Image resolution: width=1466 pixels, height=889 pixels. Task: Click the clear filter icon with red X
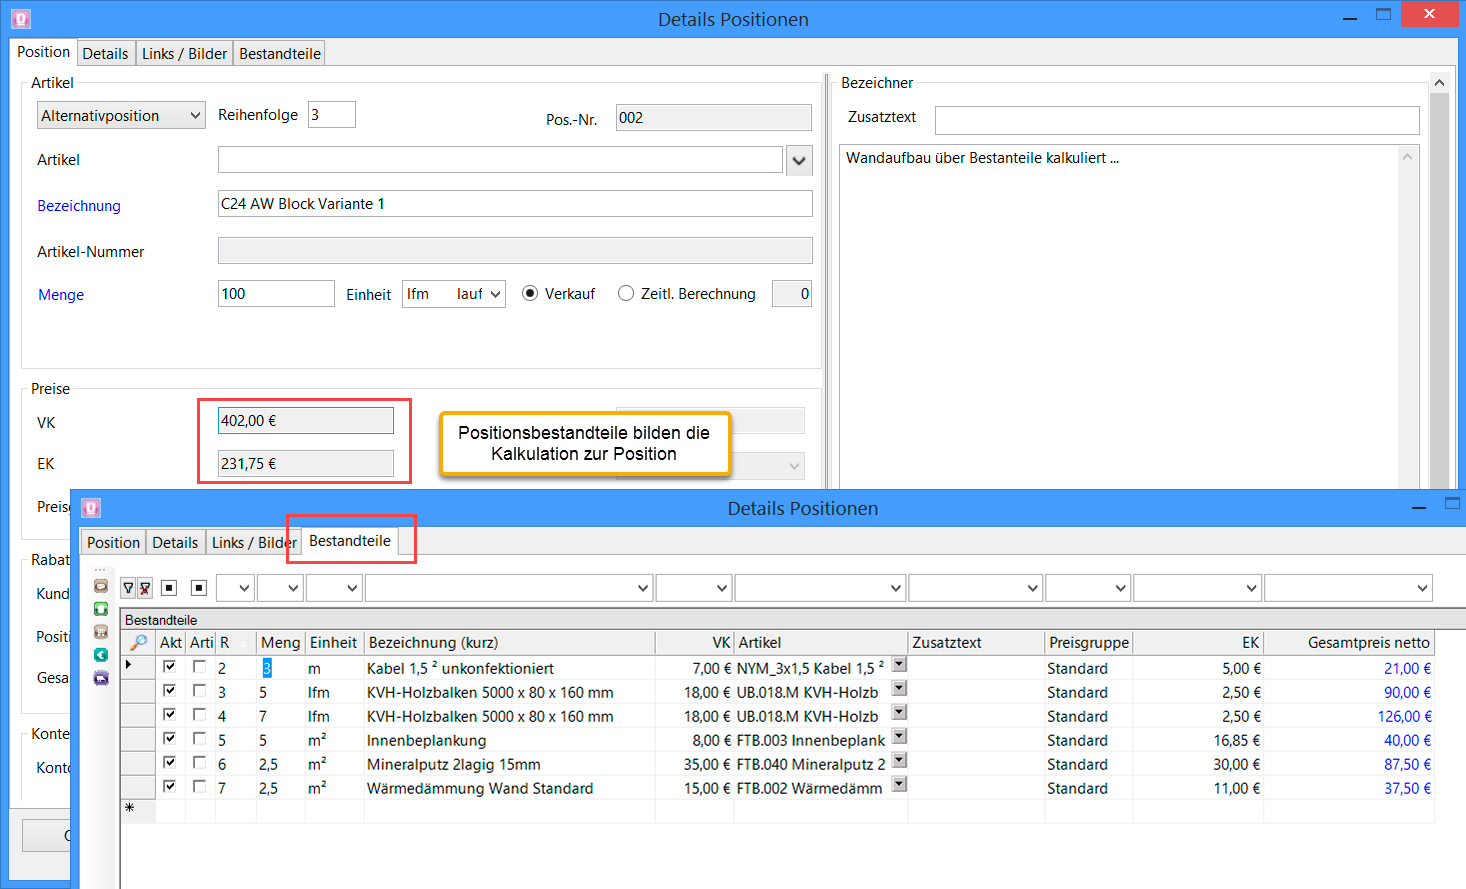point(145,588)
